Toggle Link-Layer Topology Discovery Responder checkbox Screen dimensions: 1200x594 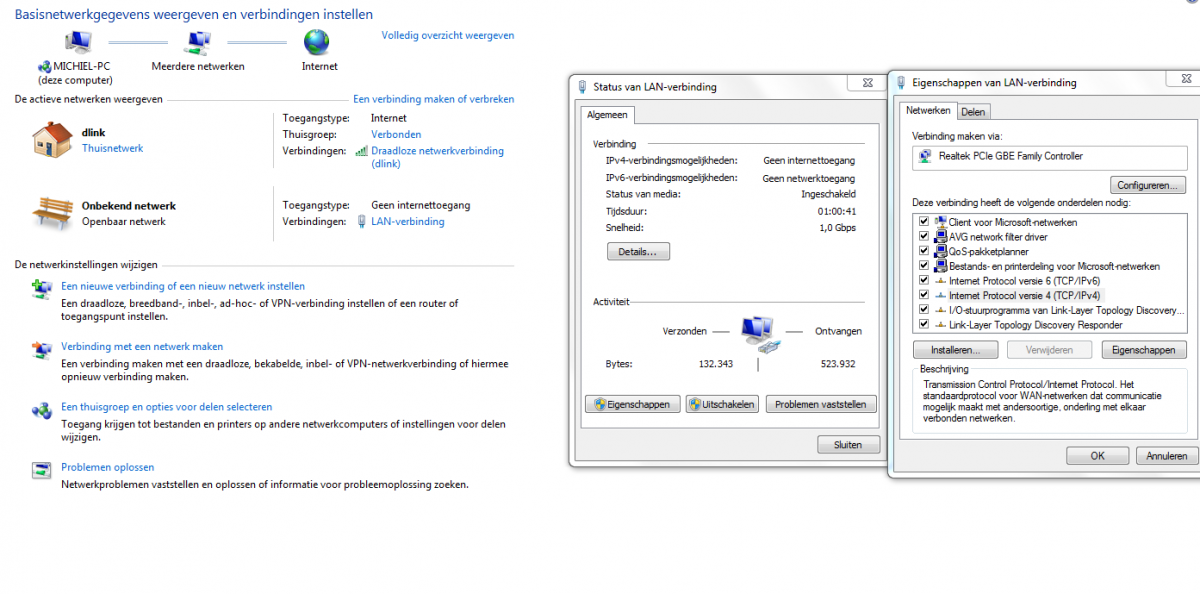[924, 325]
